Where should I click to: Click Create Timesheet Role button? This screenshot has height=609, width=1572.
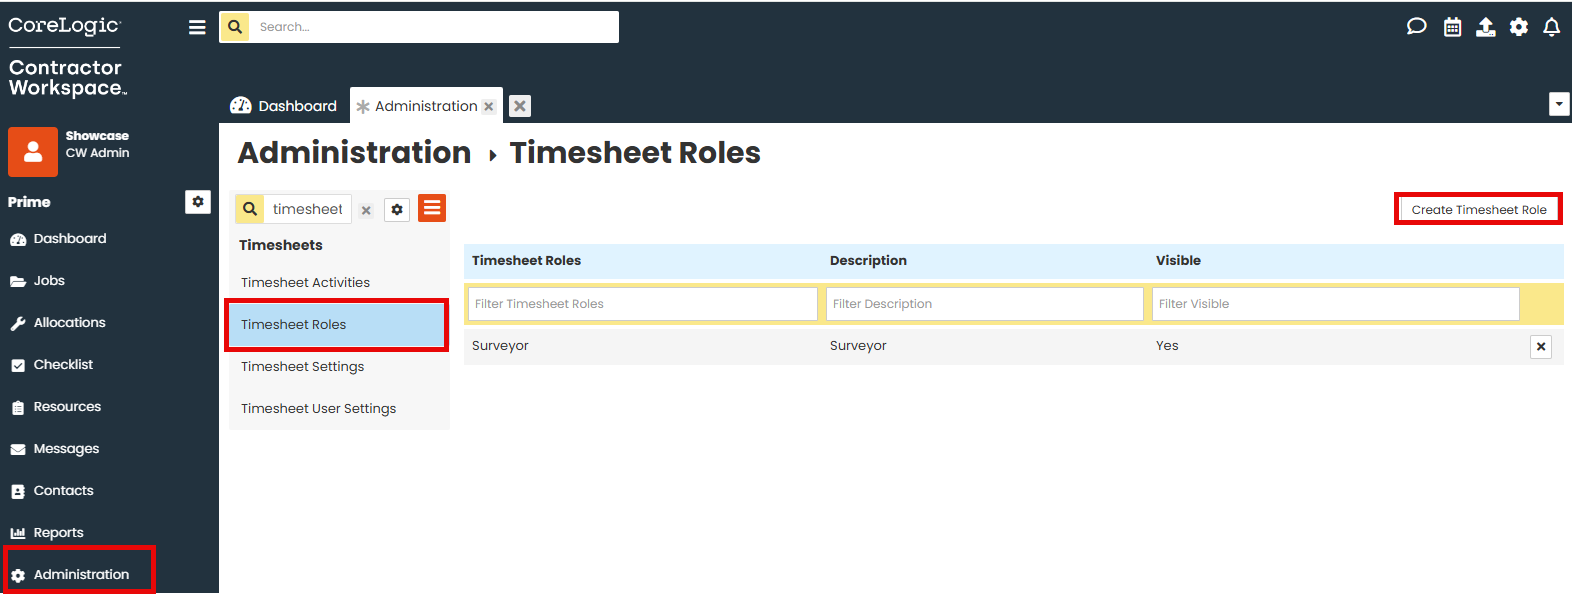[1478, 209]
